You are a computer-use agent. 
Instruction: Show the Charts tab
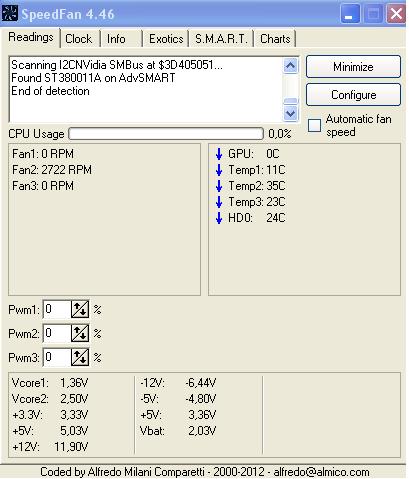pos(275,39)
